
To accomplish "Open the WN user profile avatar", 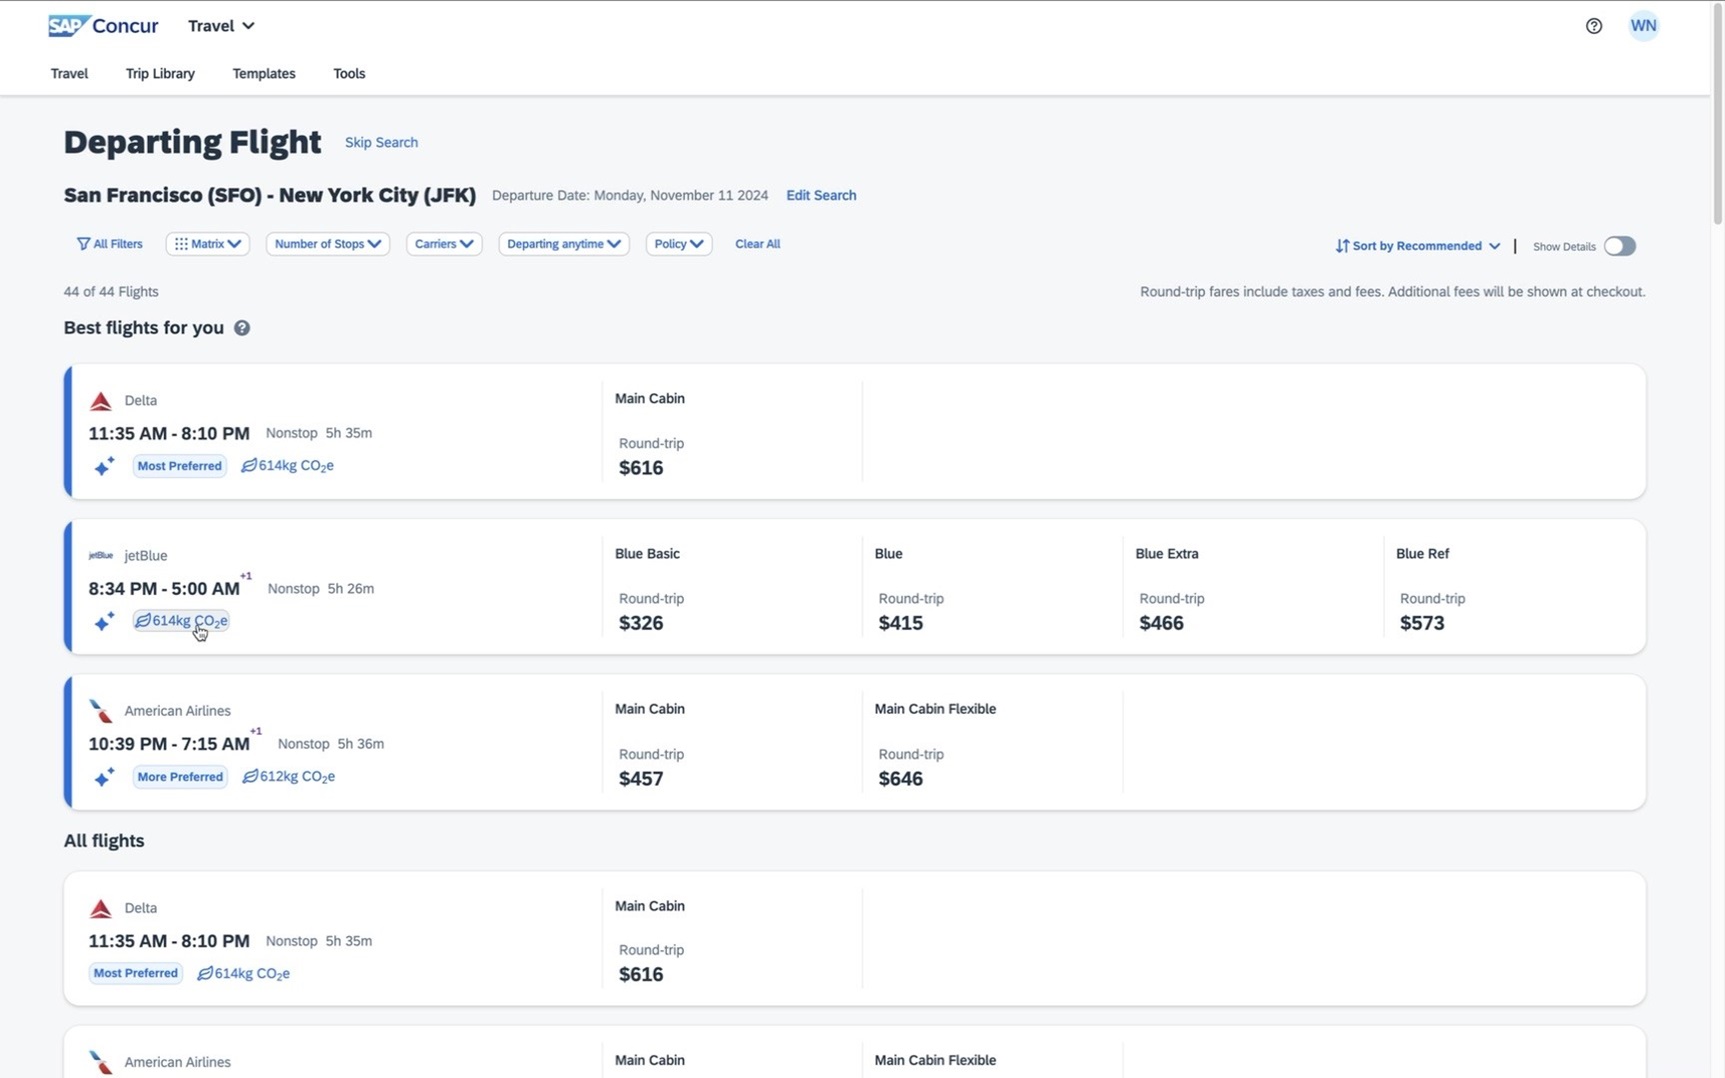I will [x=1643, y=26].
